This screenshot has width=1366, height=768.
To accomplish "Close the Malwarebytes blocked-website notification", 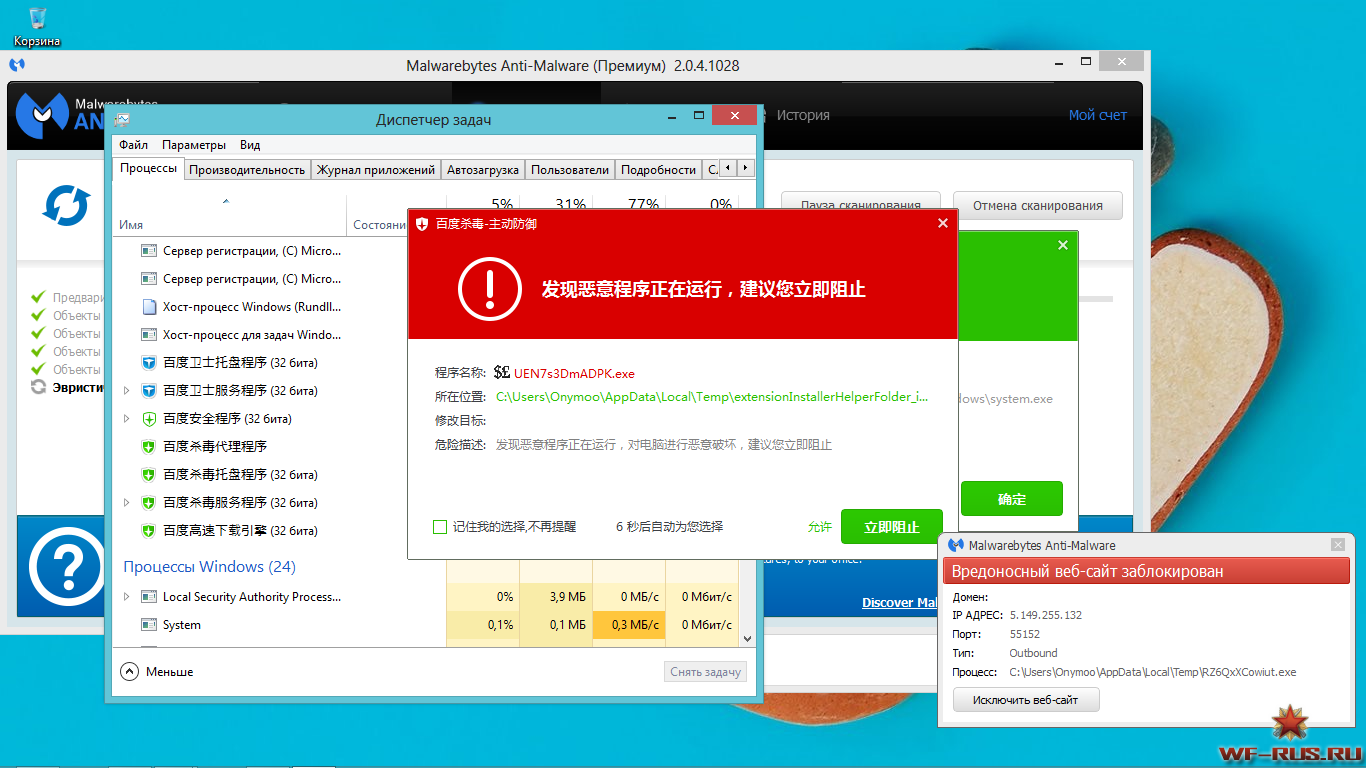I will pos(1338,545).
